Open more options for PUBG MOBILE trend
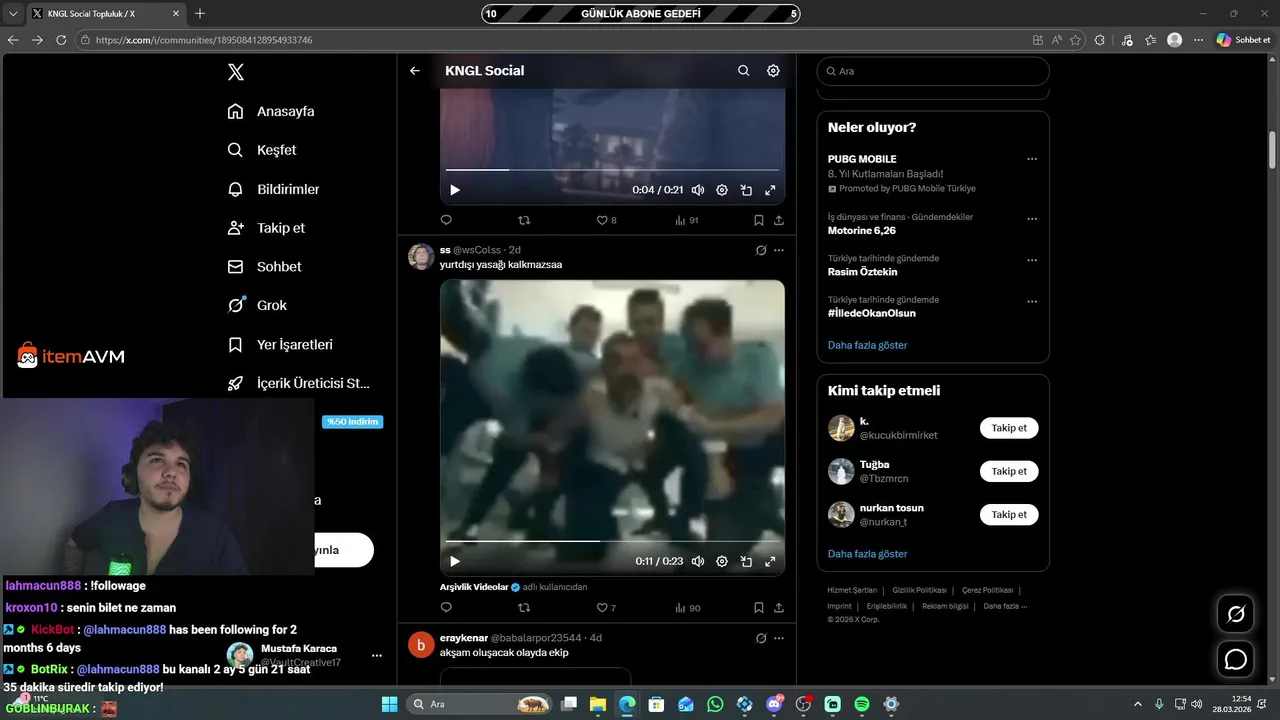Image resolution: width=1280 pixels, height=720 pixels. 1032,159
